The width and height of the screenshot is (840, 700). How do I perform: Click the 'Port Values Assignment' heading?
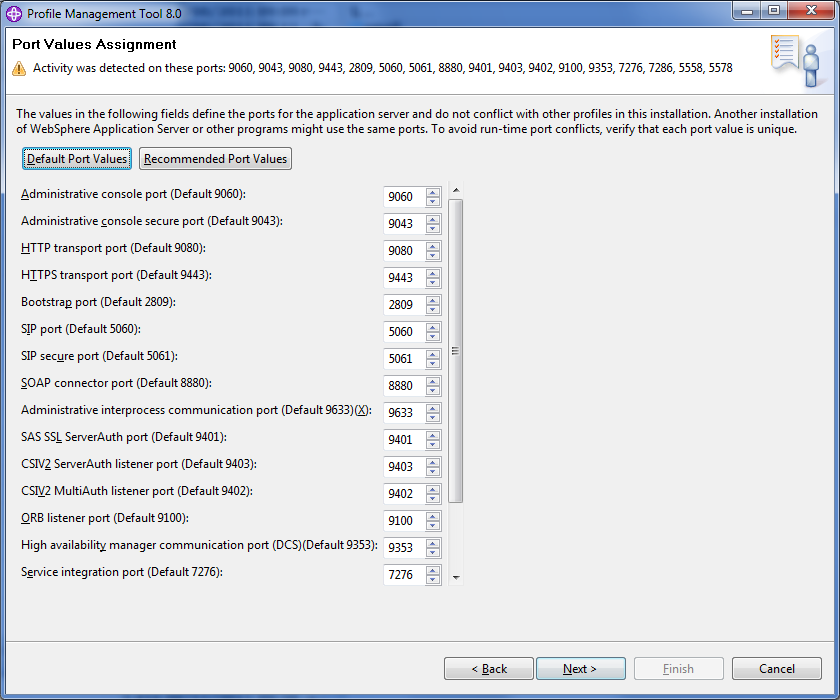pos(94,44)
